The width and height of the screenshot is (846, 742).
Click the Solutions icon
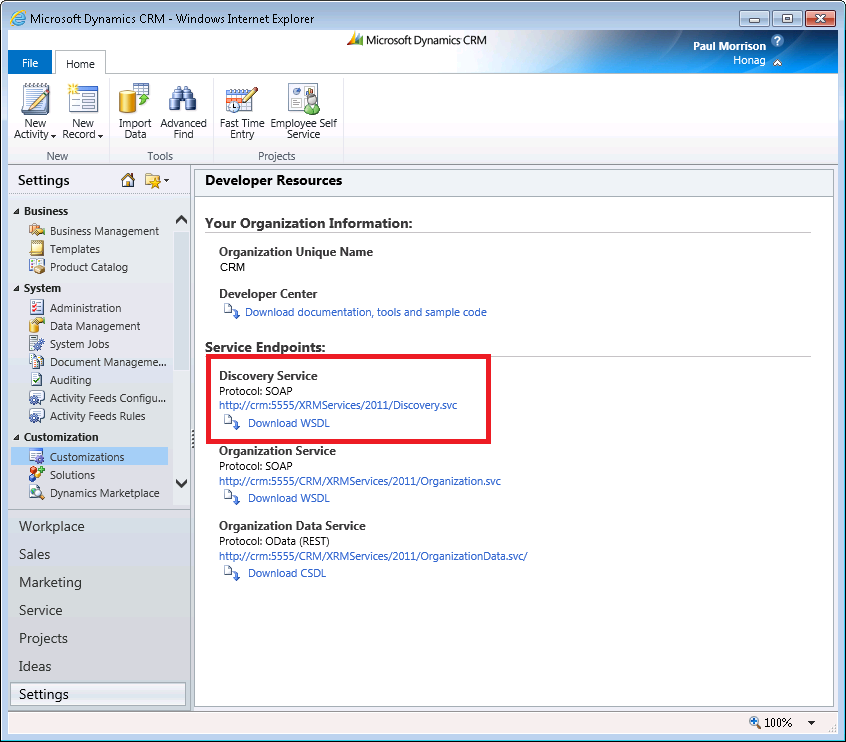click(x=37, y=474)
